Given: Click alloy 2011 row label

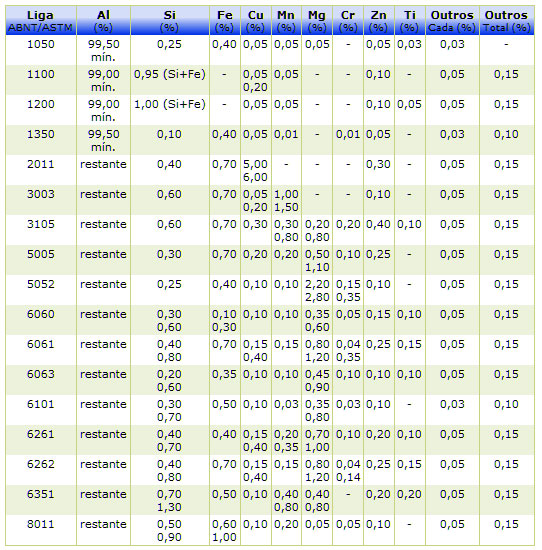Looking at the screenshot, I should (41, 164).
